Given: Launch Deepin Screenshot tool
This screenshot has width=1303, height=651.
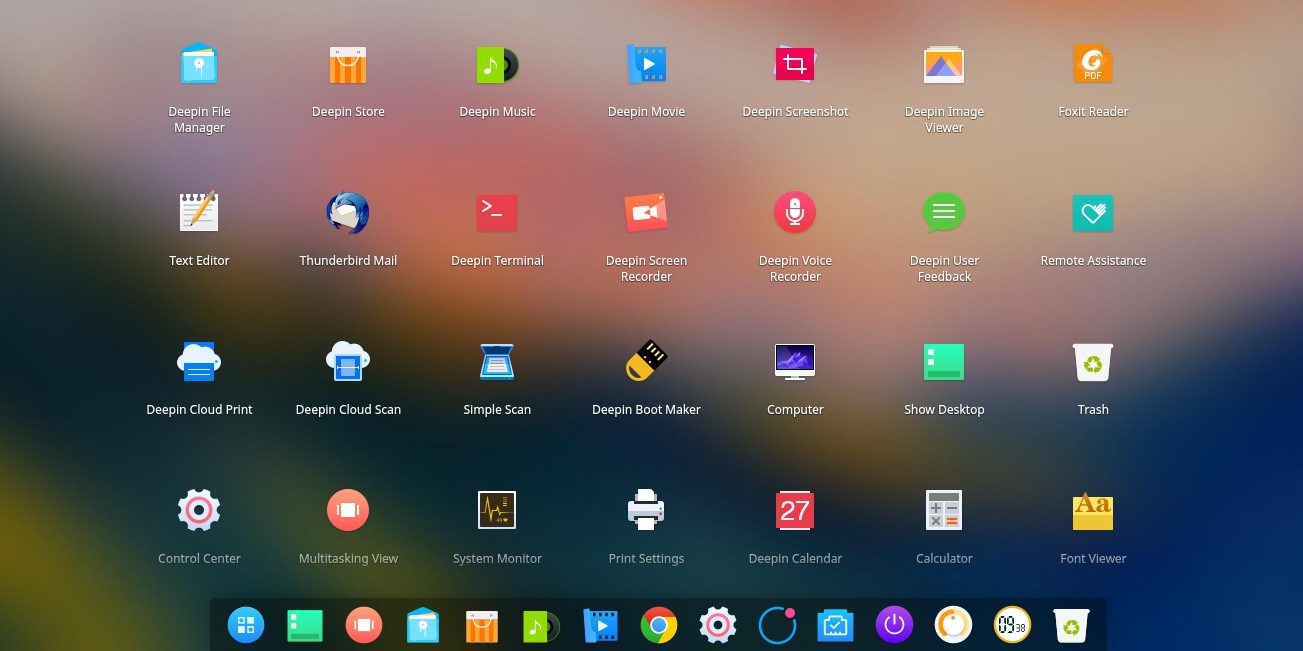Looking at the screenshot, I should click(x=795, y=65).
